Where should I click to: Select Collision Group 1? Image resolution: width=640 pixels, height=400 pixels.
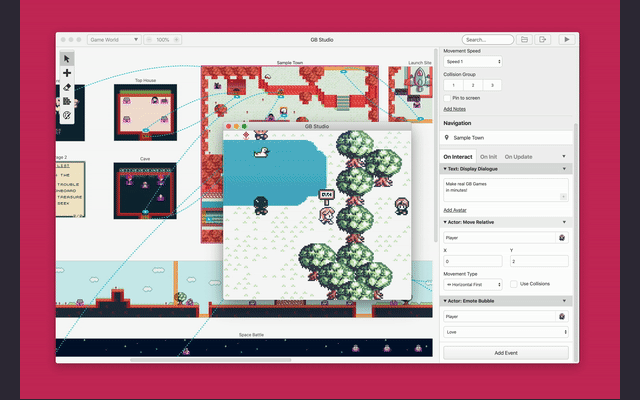[453, 85]
